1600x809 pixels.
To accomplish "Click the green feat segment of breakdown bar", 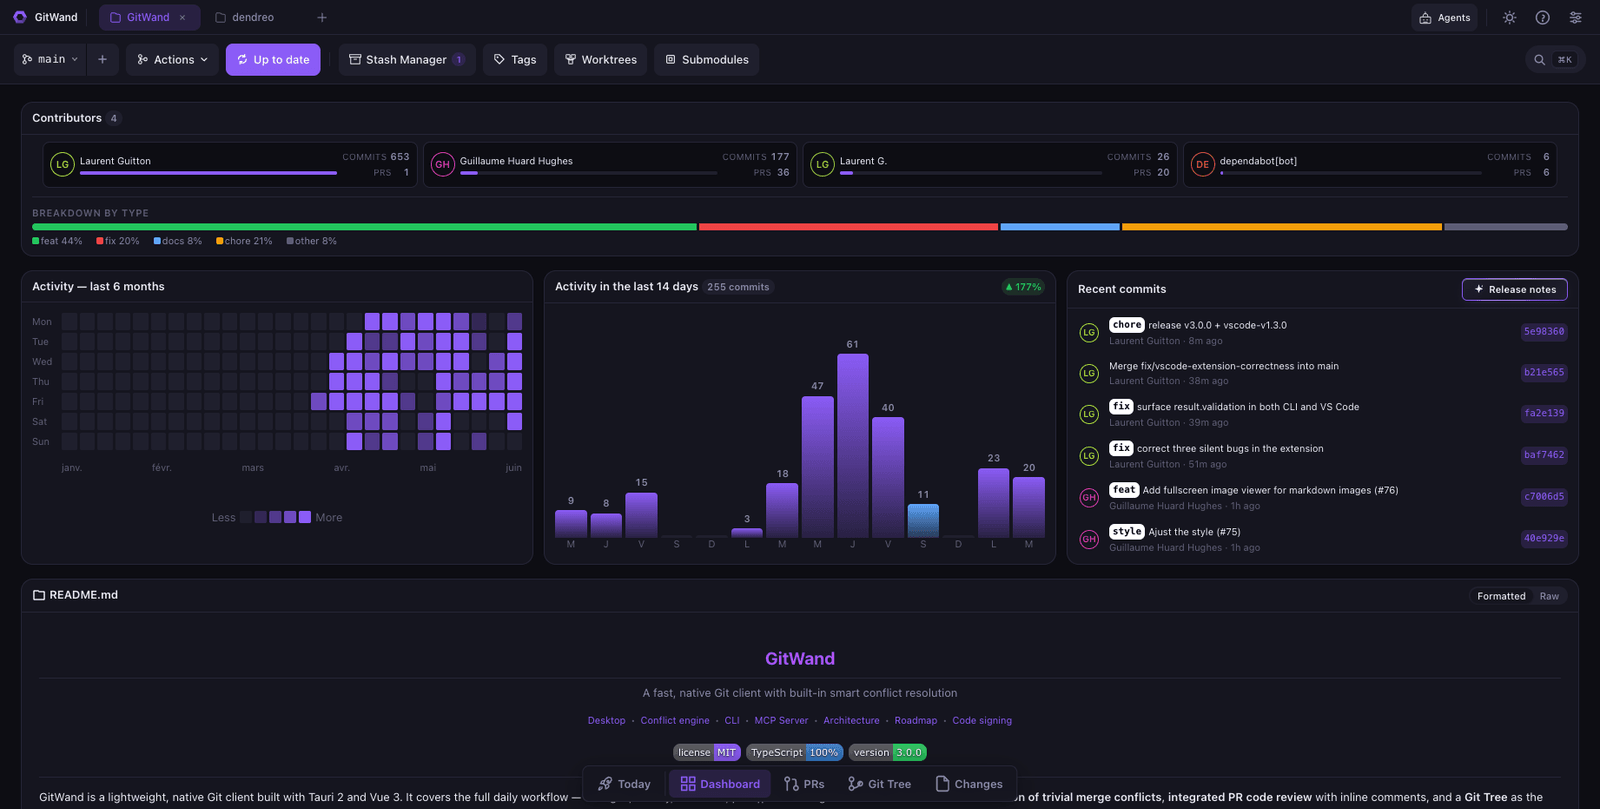I will click(364, 227).
